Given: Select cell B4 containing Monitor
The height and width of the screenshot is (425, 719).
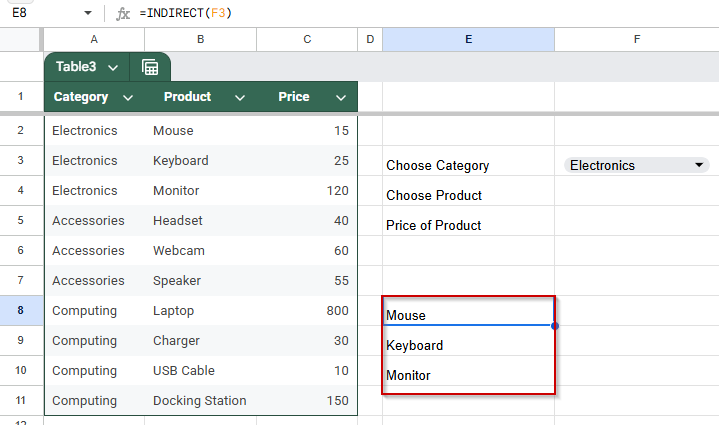Looking at the screenshot, I should tap(200, 191).
